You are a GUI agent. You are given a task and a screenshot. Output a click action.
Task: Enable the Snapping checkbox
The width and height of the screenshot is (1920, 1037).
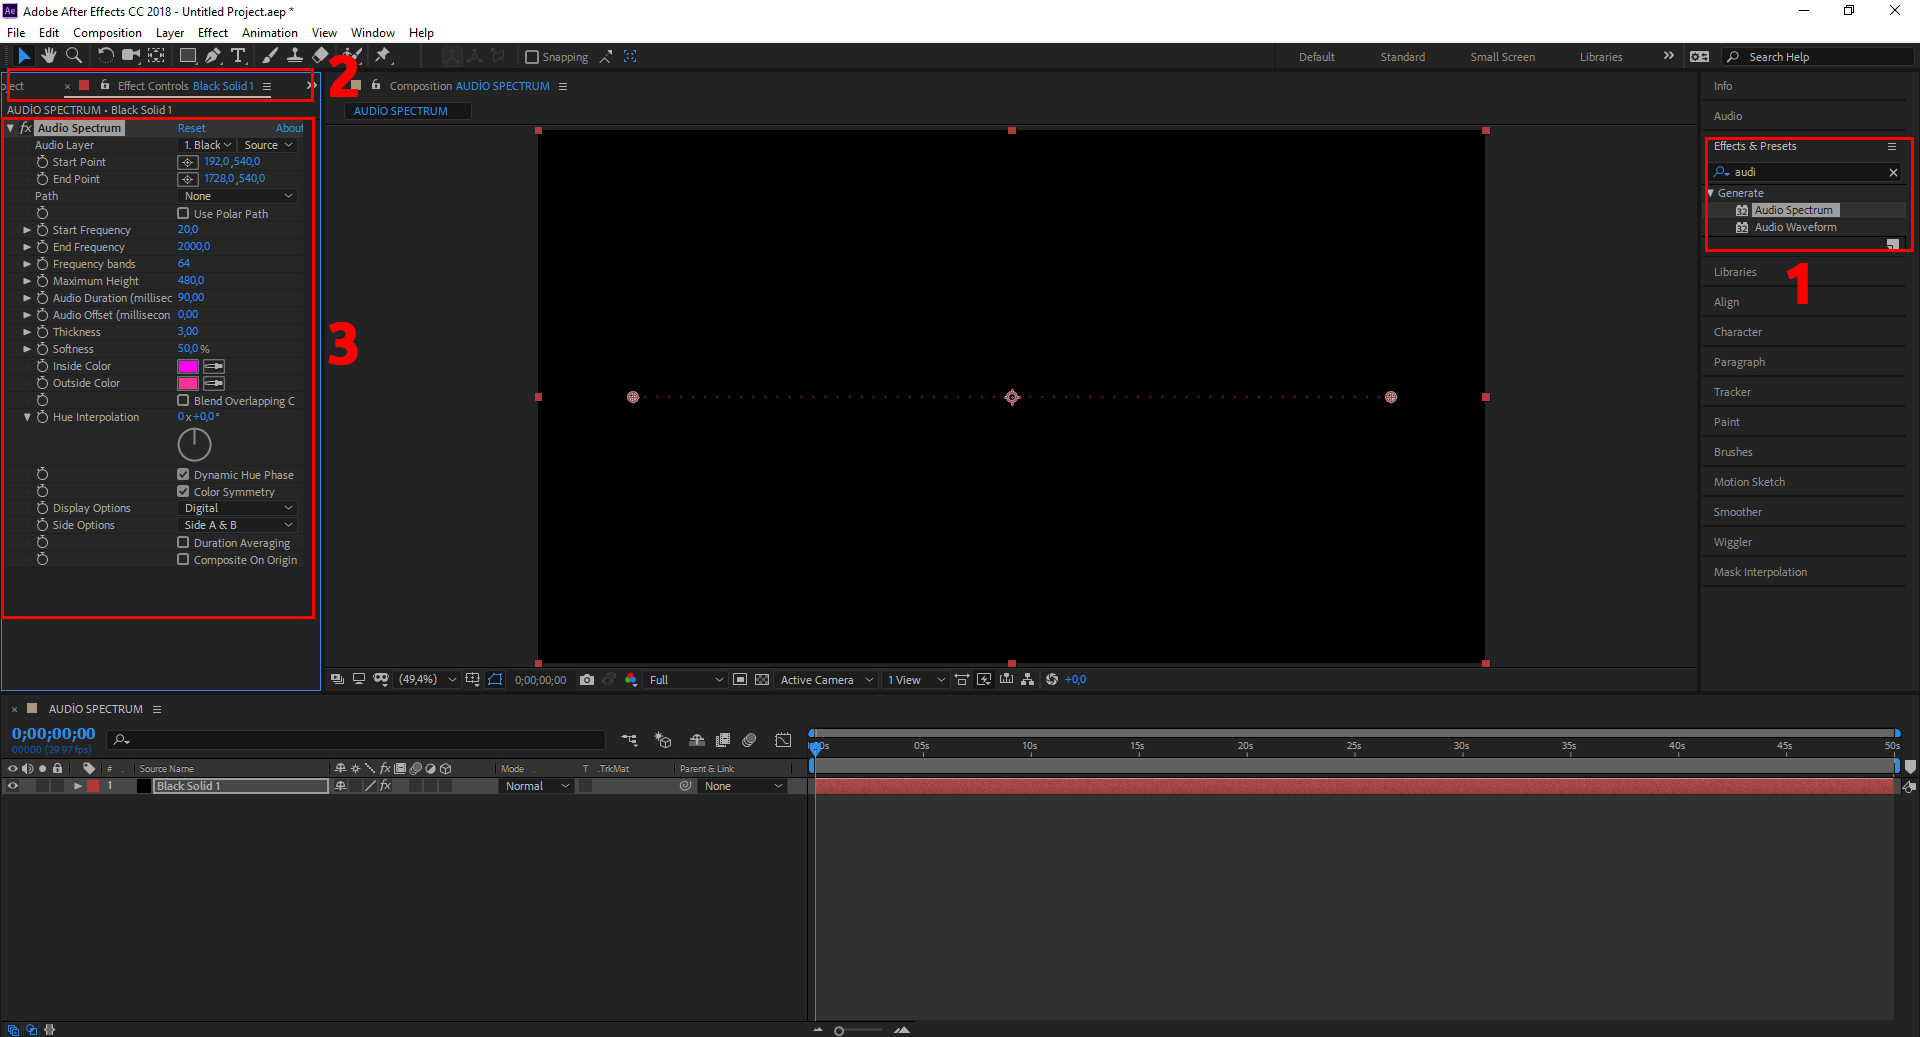click(532, 57)
